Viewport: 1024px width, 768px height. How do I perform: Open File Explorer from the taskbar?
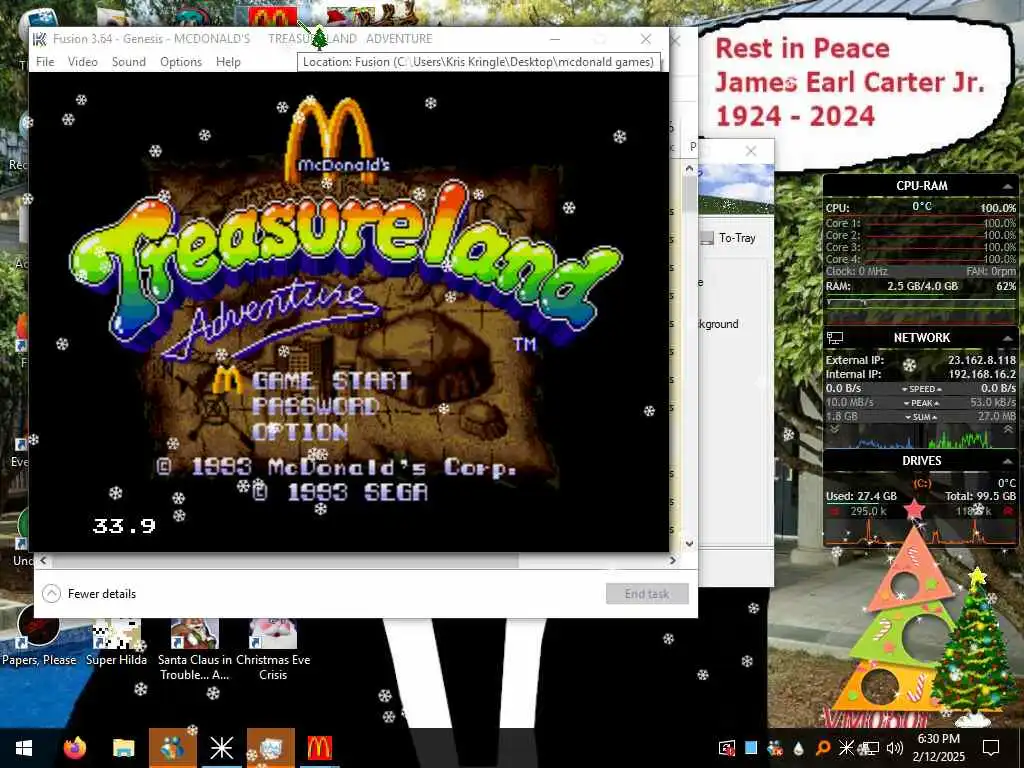(x=123, y=748)
